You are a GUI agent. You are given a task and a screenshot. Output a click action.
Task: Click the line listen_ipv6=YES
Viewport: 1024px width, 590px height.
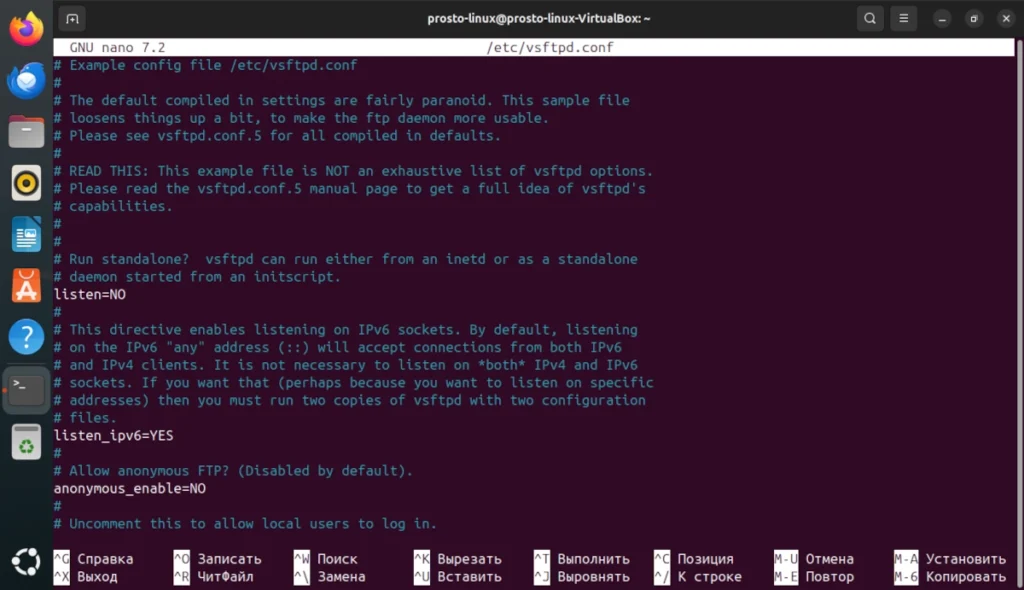coord(114,436)
